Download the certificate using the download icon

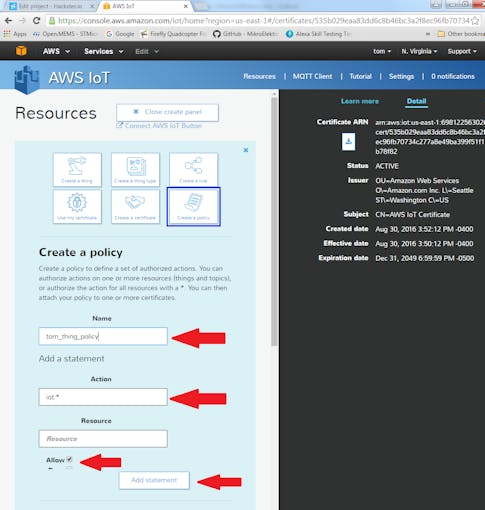[348, 142]
